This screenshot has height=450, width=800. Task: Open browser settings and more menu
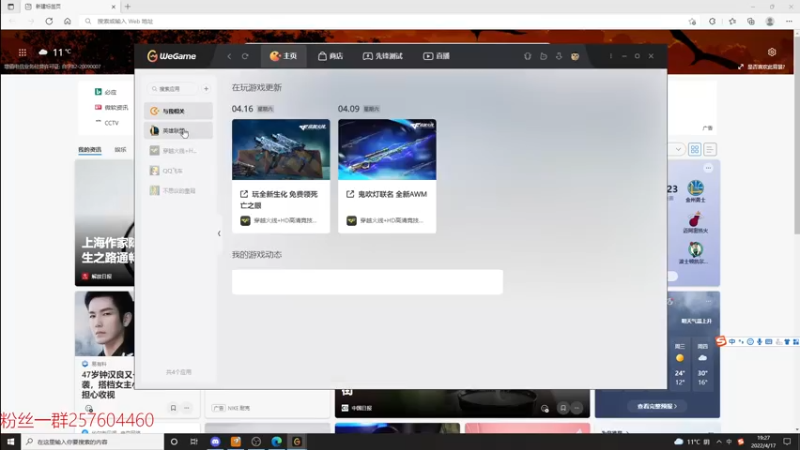(x=789, y=21)
